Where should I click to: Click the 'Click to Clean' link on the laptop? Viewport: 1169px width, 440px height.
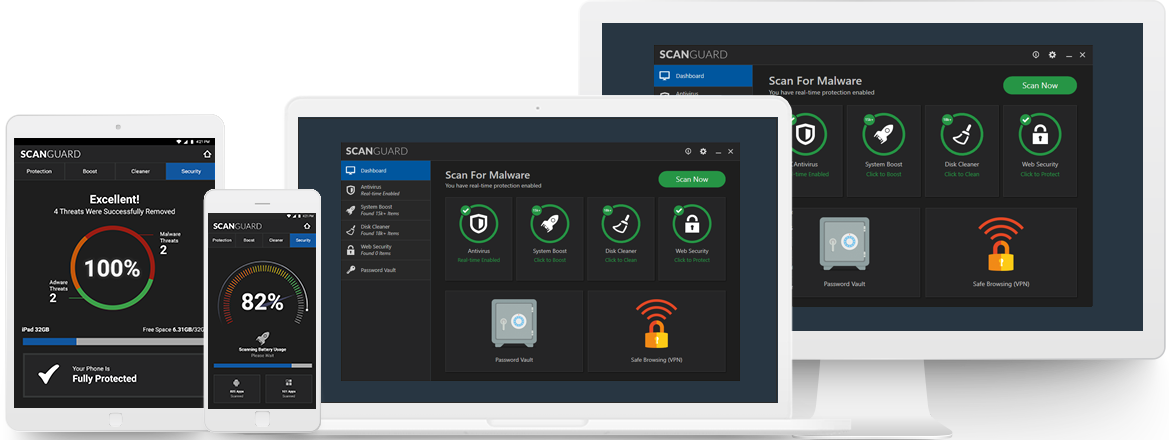620,260
